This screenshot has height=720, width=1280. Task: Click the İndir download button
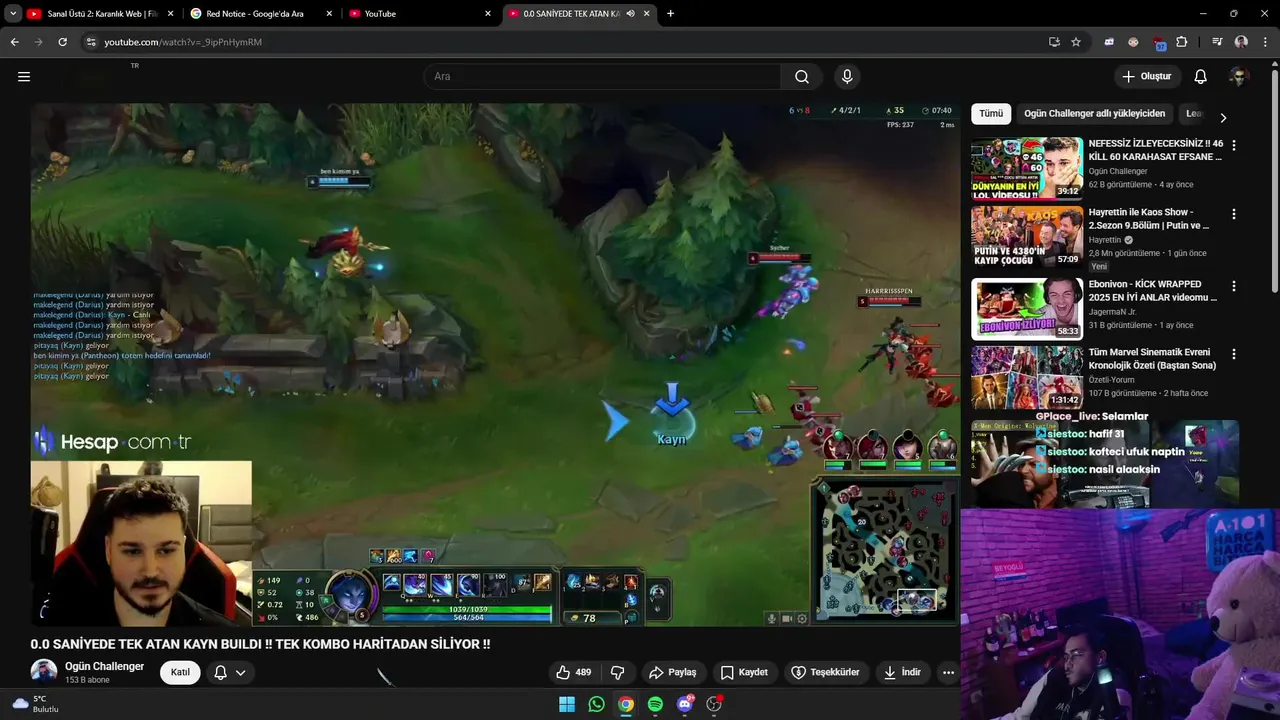[x=902, y=672]
